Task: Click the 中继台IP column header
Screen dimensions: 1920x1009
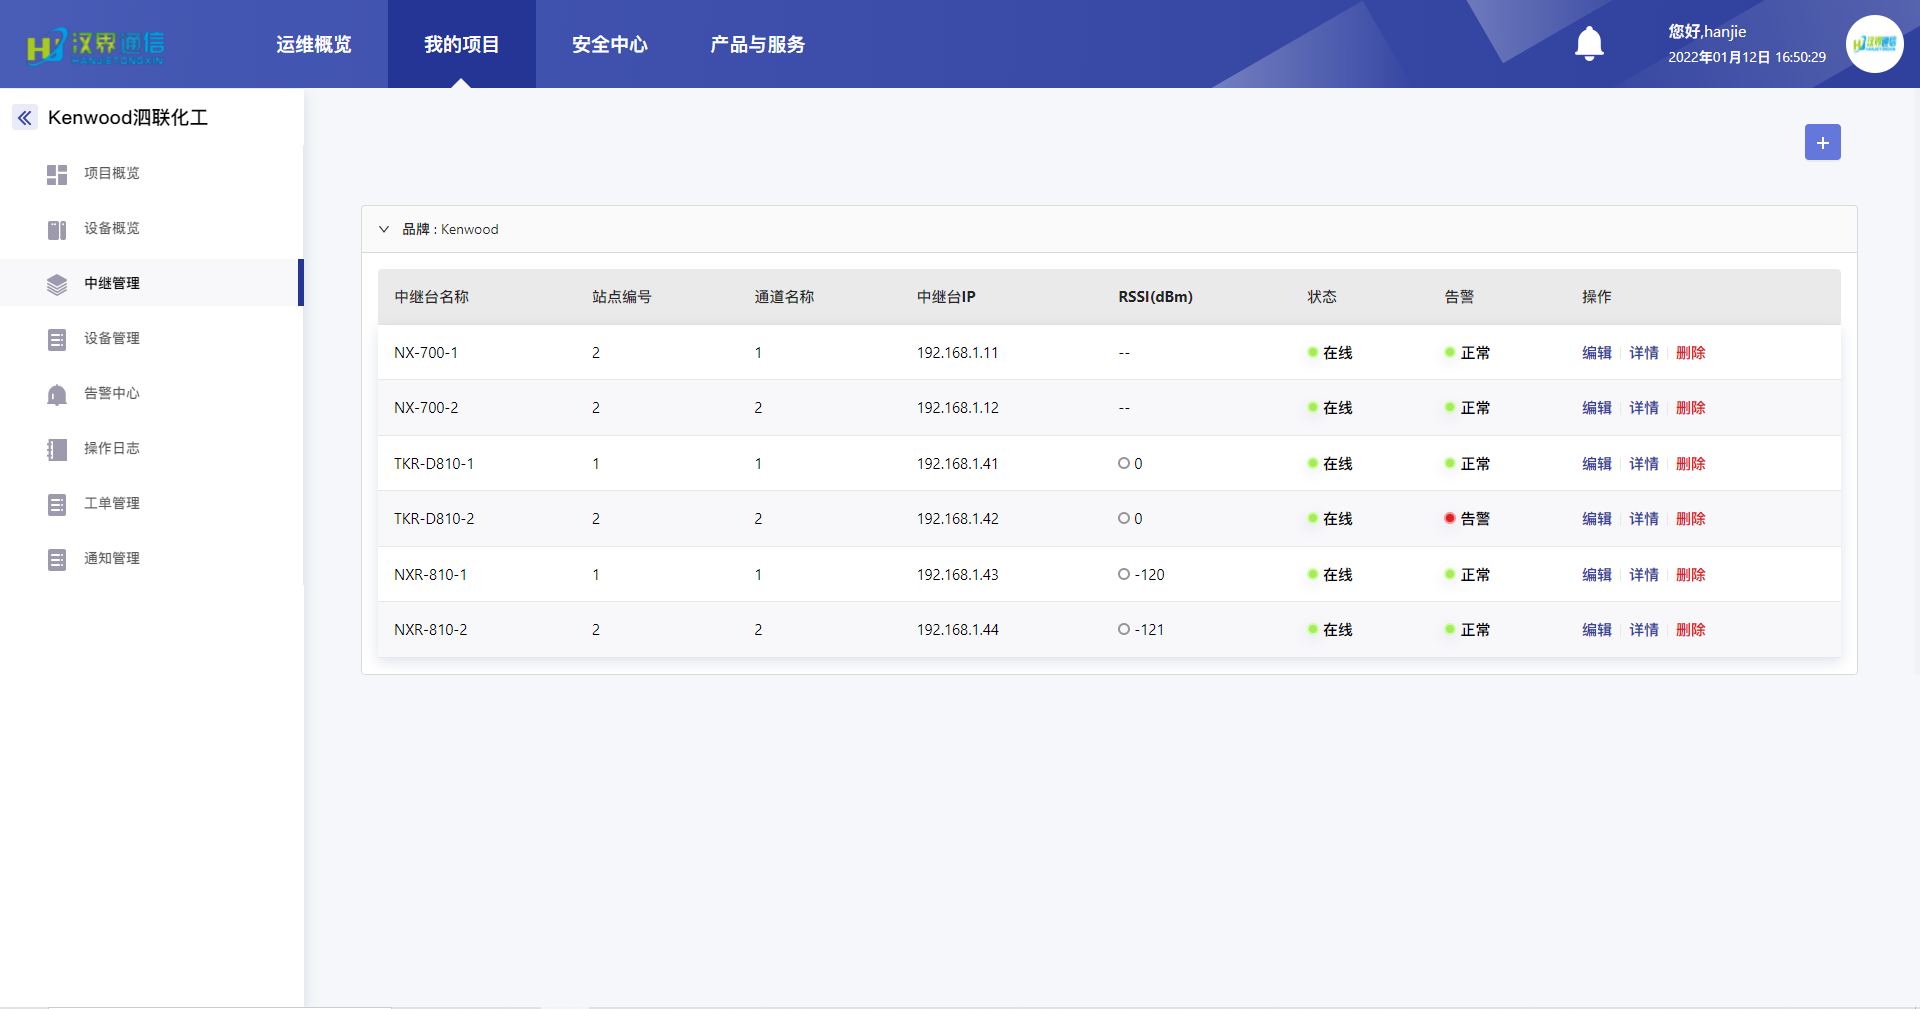Action: tap(946, 297)
